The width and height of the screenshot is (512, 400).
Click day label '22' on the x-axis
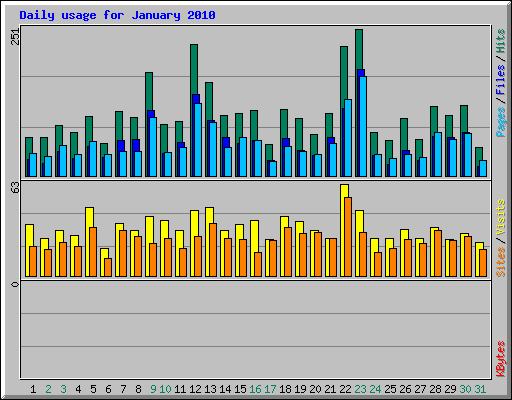coord(345,389)
